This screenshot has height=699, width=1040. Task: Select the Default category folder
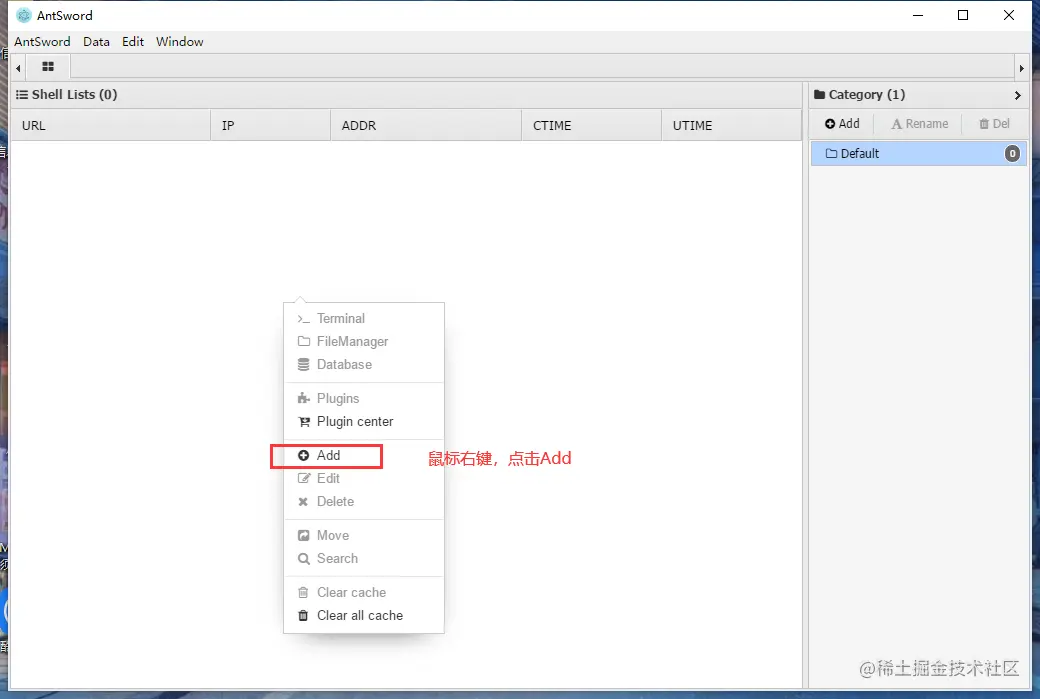click(919, 154)
